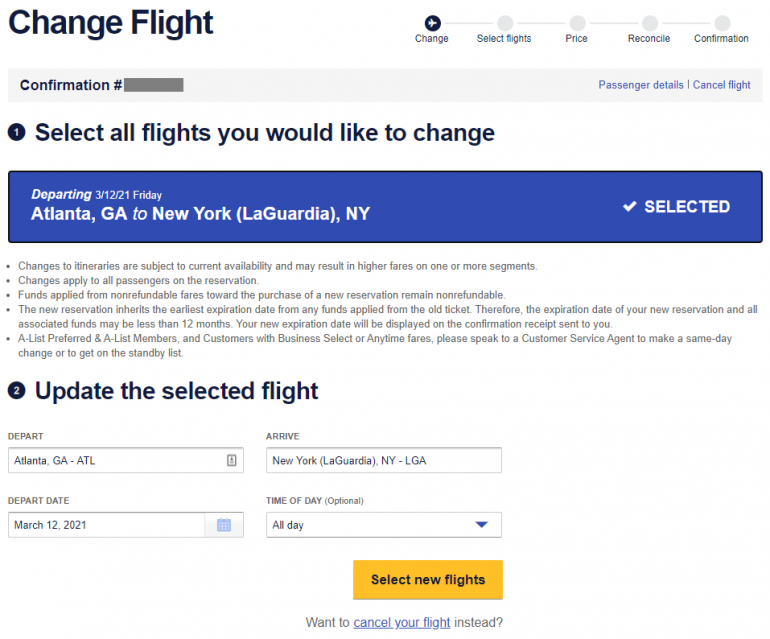Click the Change Flight page heading

click(111, 23)
